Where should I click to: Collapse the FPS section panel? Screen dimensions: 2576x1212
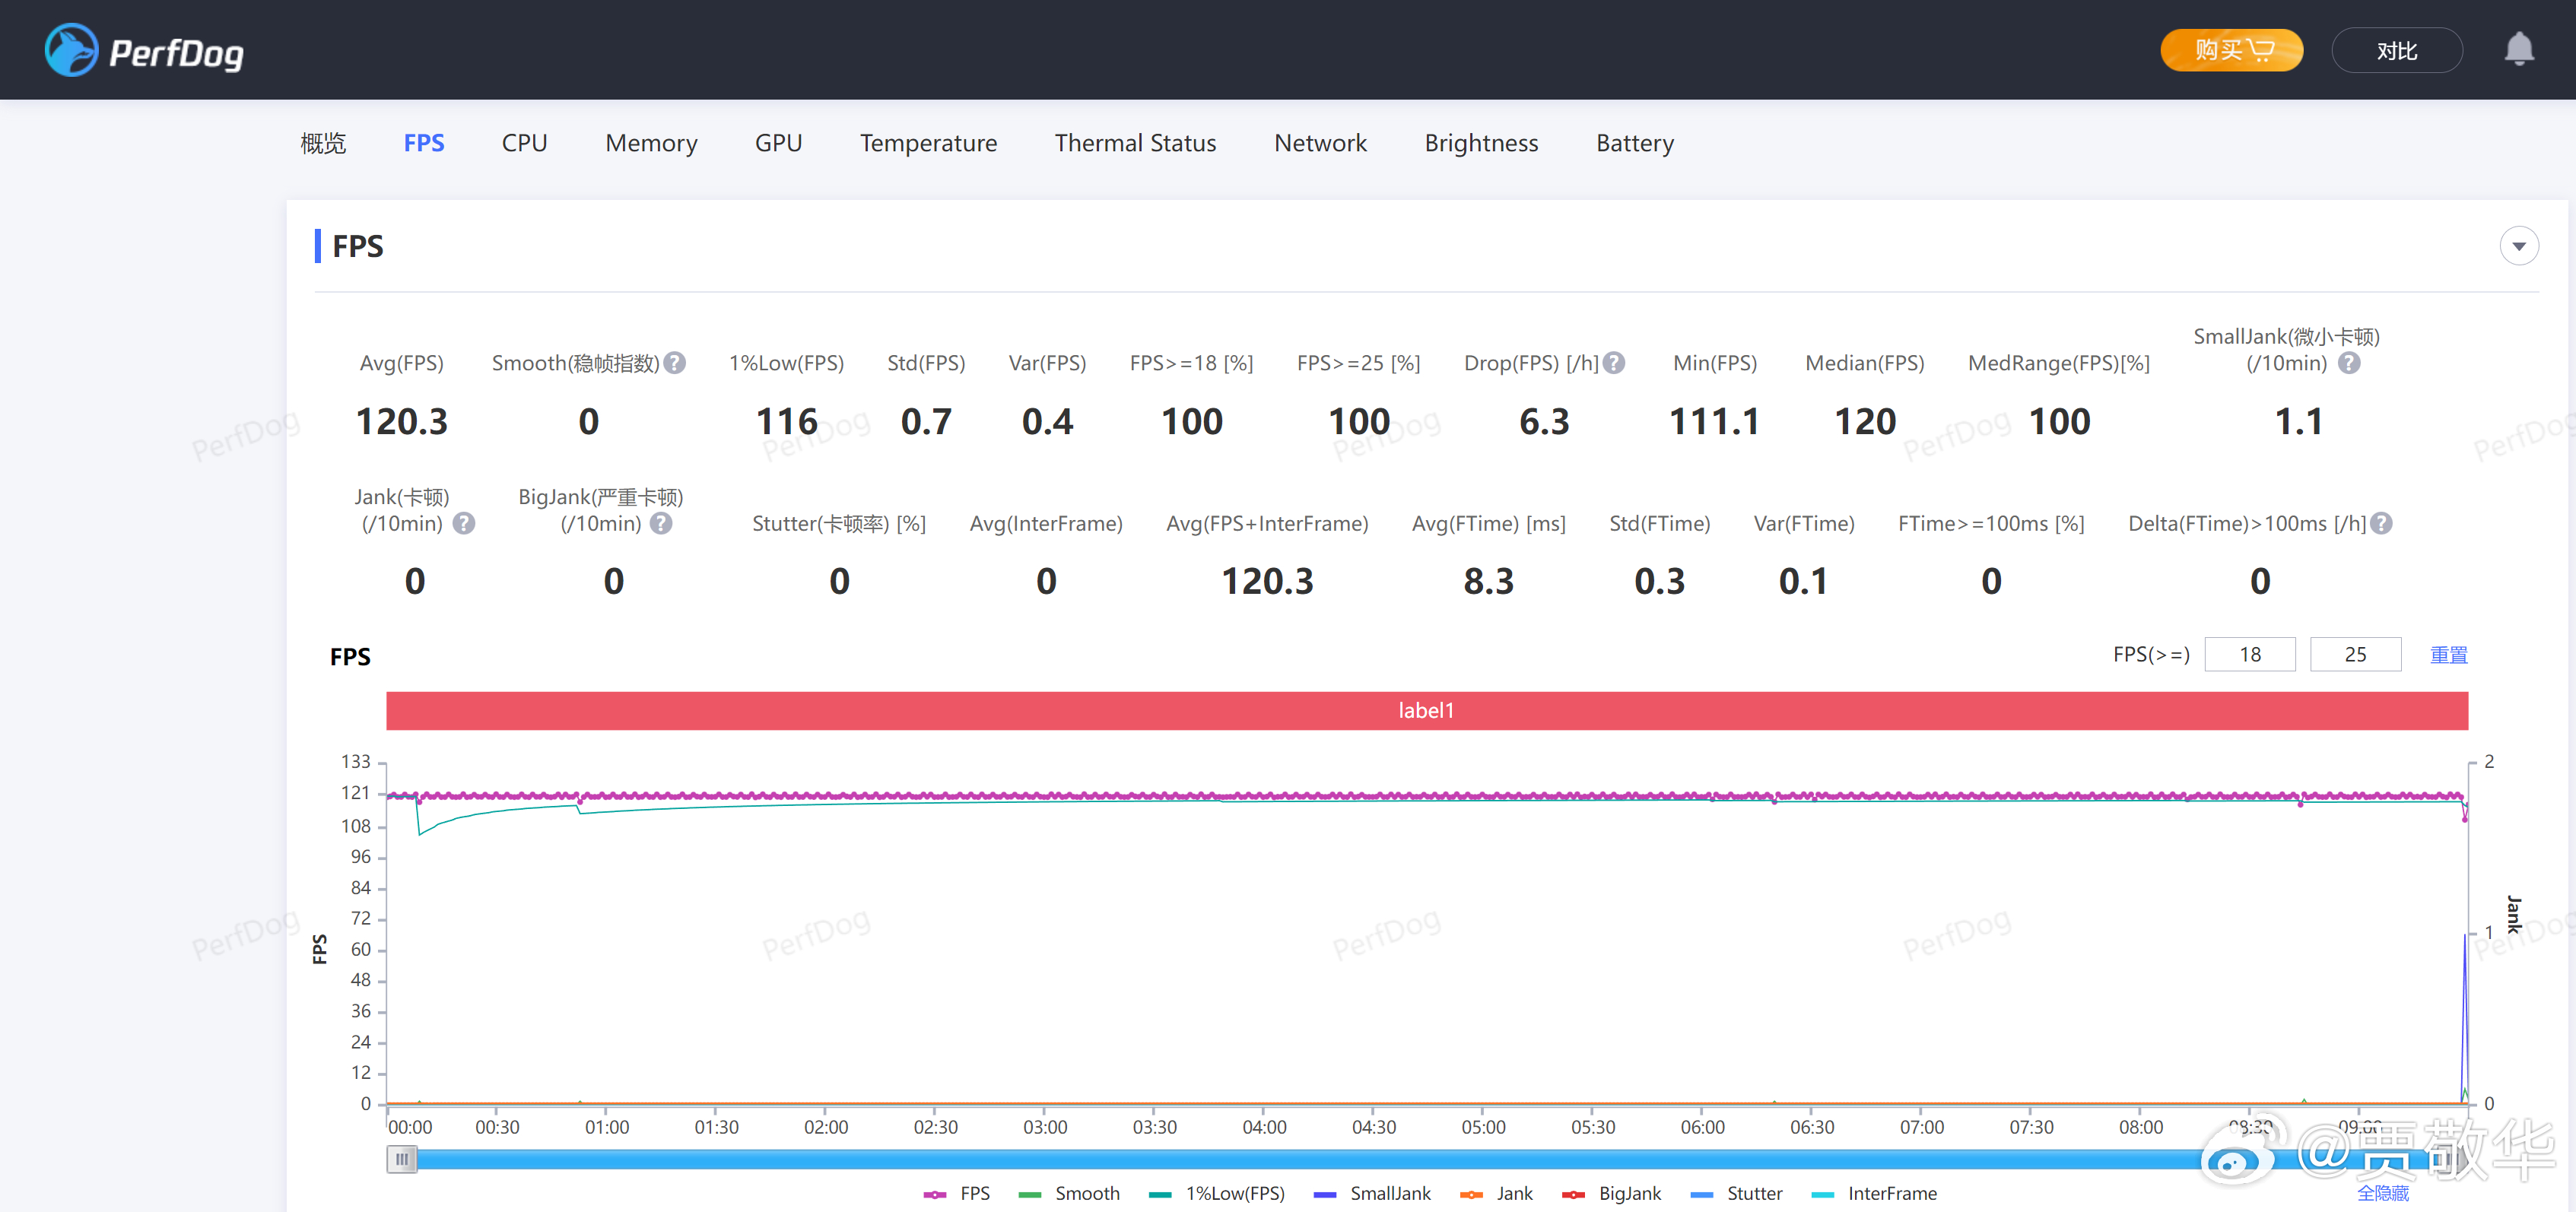(2518, 246)
